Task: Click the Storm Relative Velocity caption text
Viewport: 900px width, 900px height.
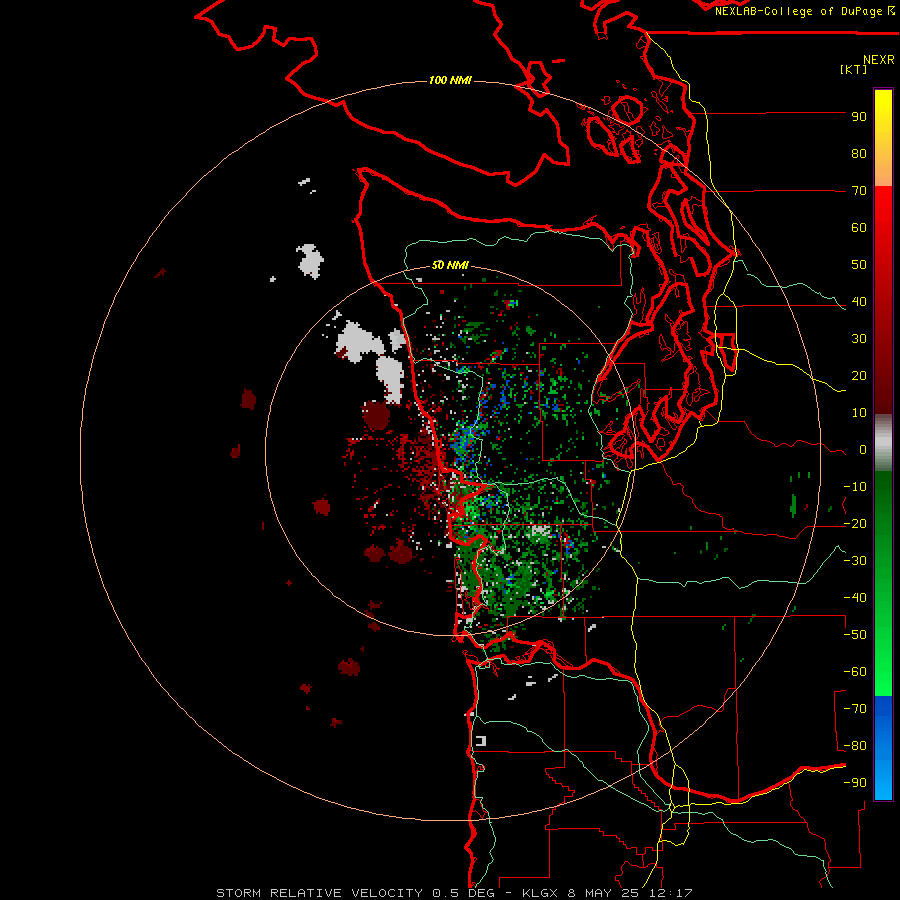Action: pos(454,893)
